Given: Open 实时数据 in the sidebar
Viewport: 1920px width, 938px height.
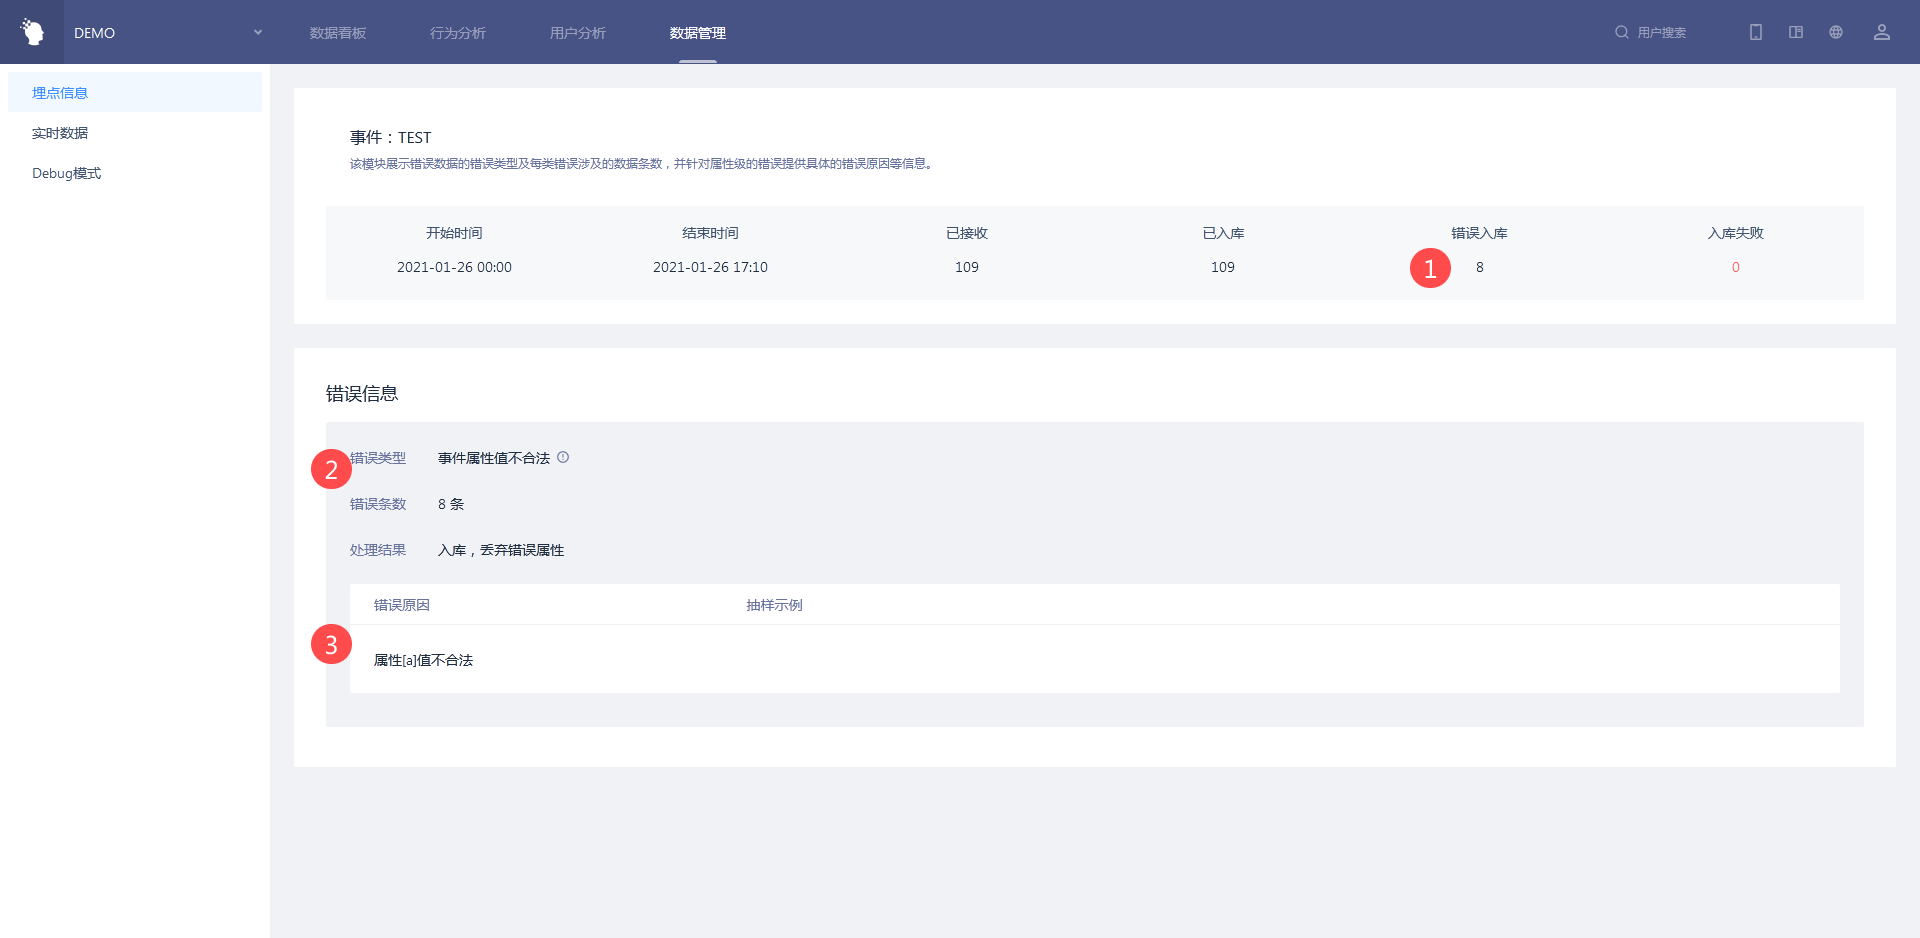Looking at the screenshot, I should tap(60, 133).
